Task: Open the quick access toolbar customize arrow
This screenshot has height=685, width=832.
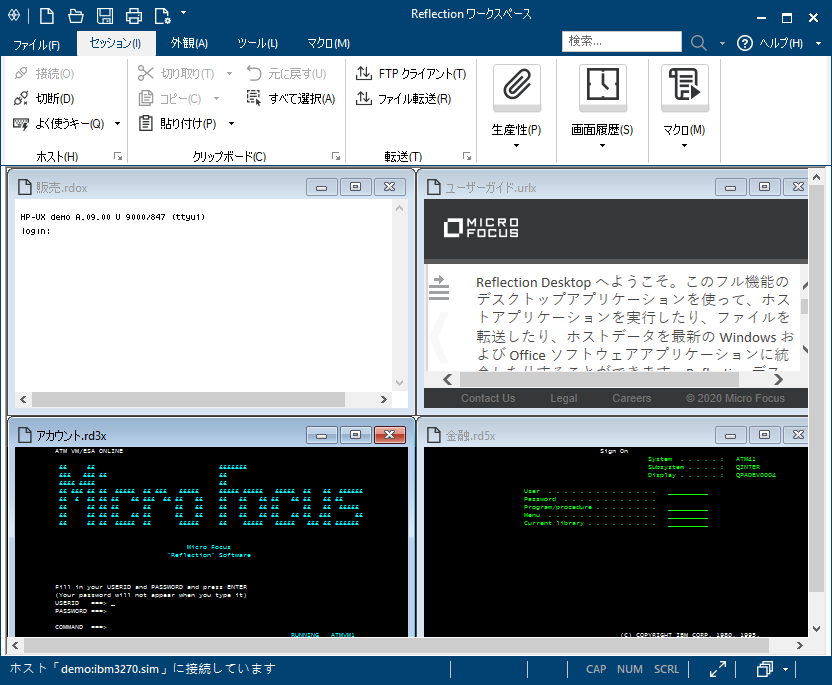Action: coord(184,12)
